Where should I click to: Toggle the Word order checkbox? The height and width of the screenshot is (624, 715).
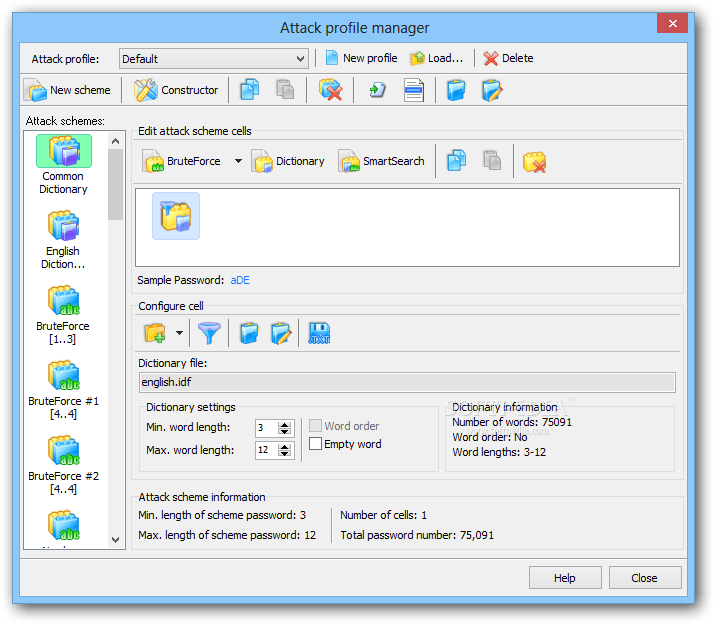coord(315,426)
